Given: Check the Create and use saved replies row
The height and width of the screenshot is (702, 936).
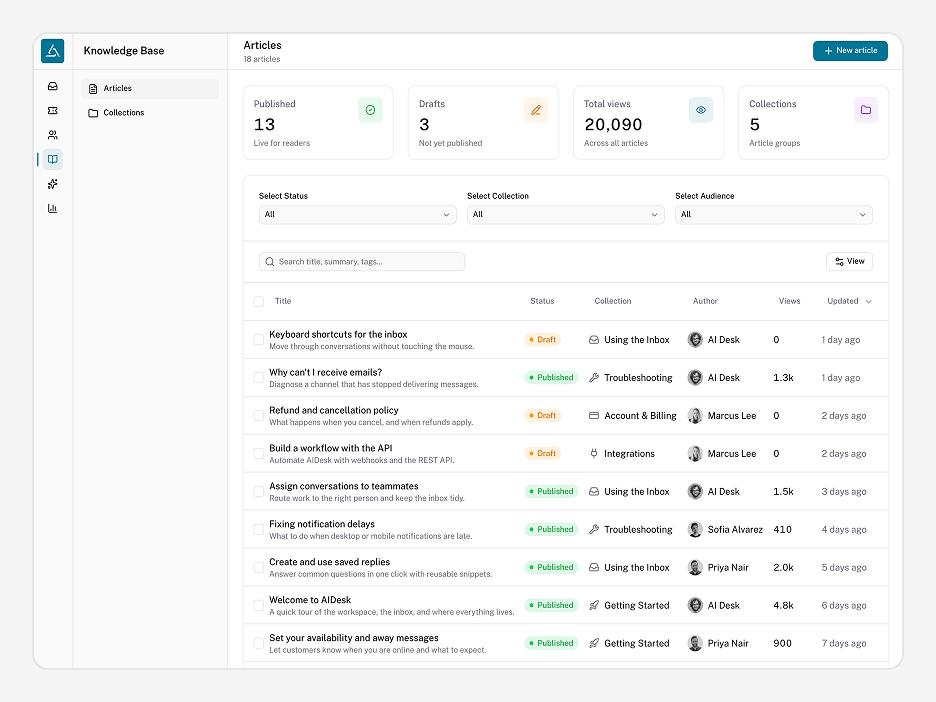Looking at the screenshot, I should point(259,567).
